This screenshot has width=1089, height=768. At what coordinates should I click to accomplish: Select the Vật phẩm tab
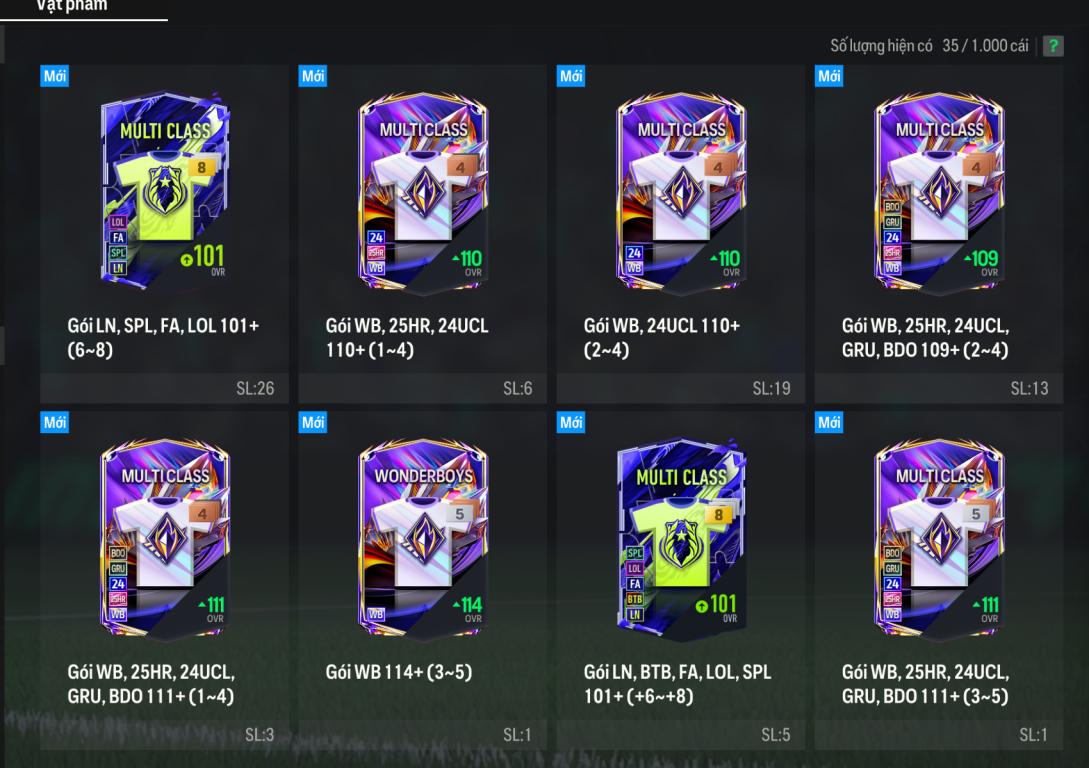(x=72, y=6)
